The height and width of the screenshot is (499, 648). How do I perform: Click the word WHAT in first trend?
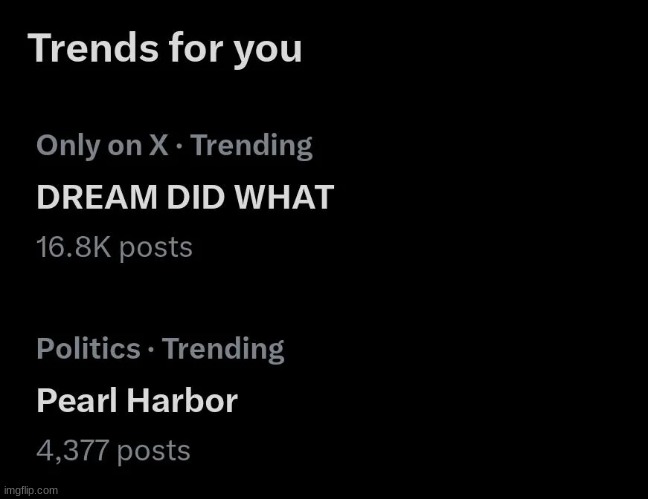pos(285,197)
